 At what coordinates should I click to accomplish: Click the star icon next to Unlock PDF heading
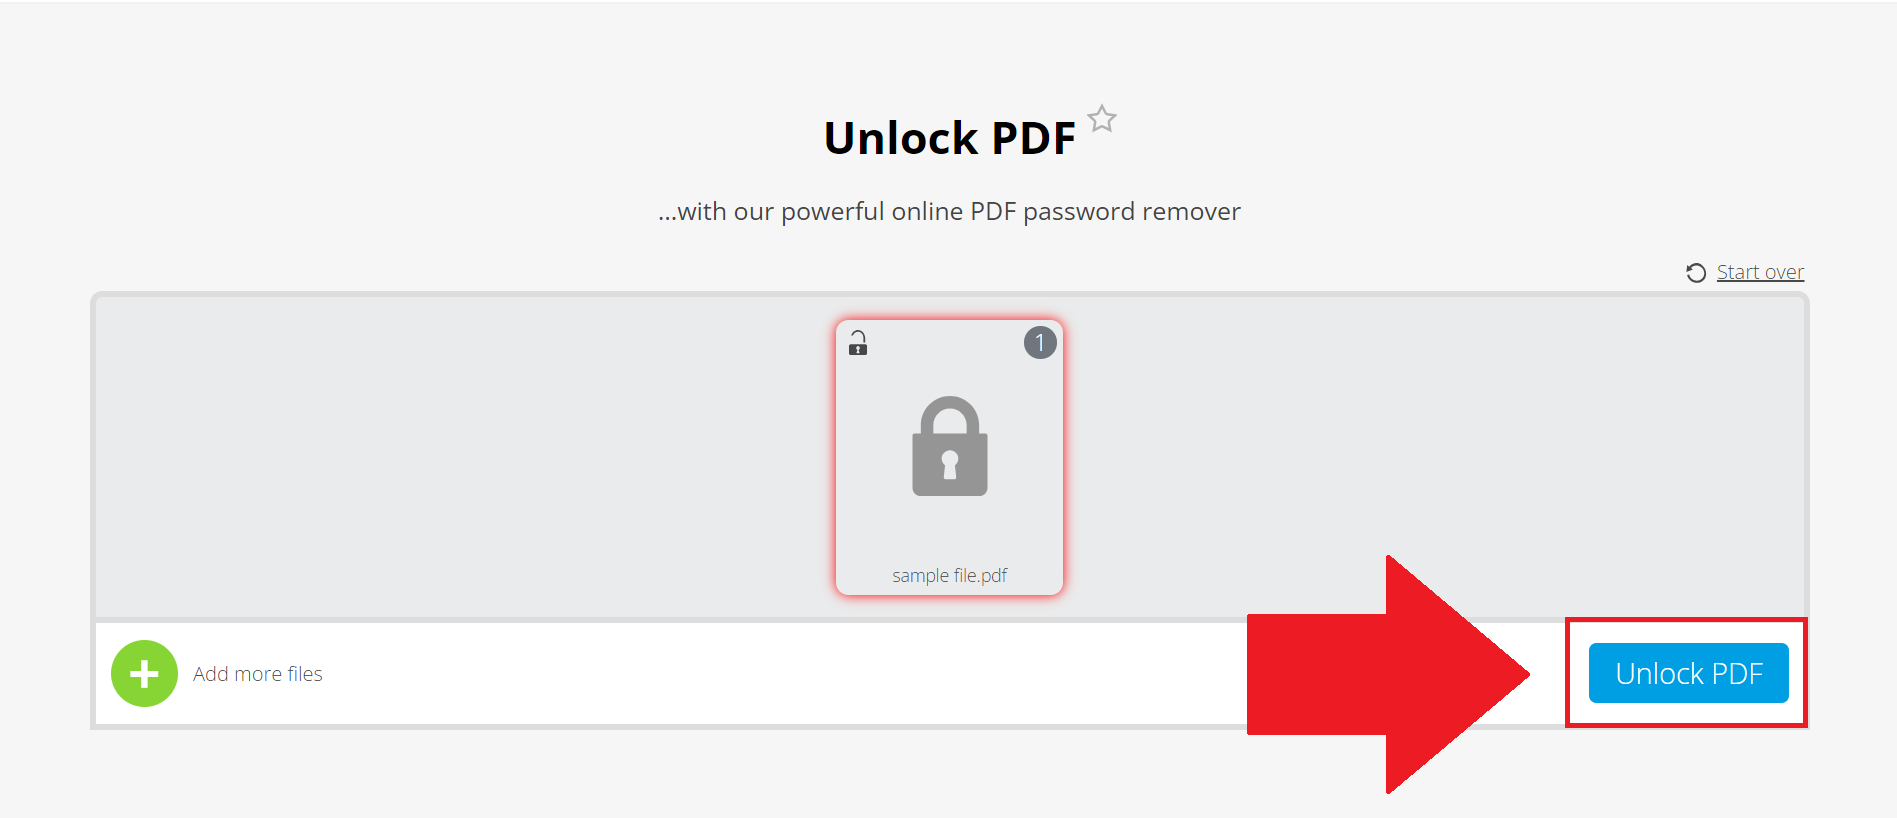(x=1102, y=118)
